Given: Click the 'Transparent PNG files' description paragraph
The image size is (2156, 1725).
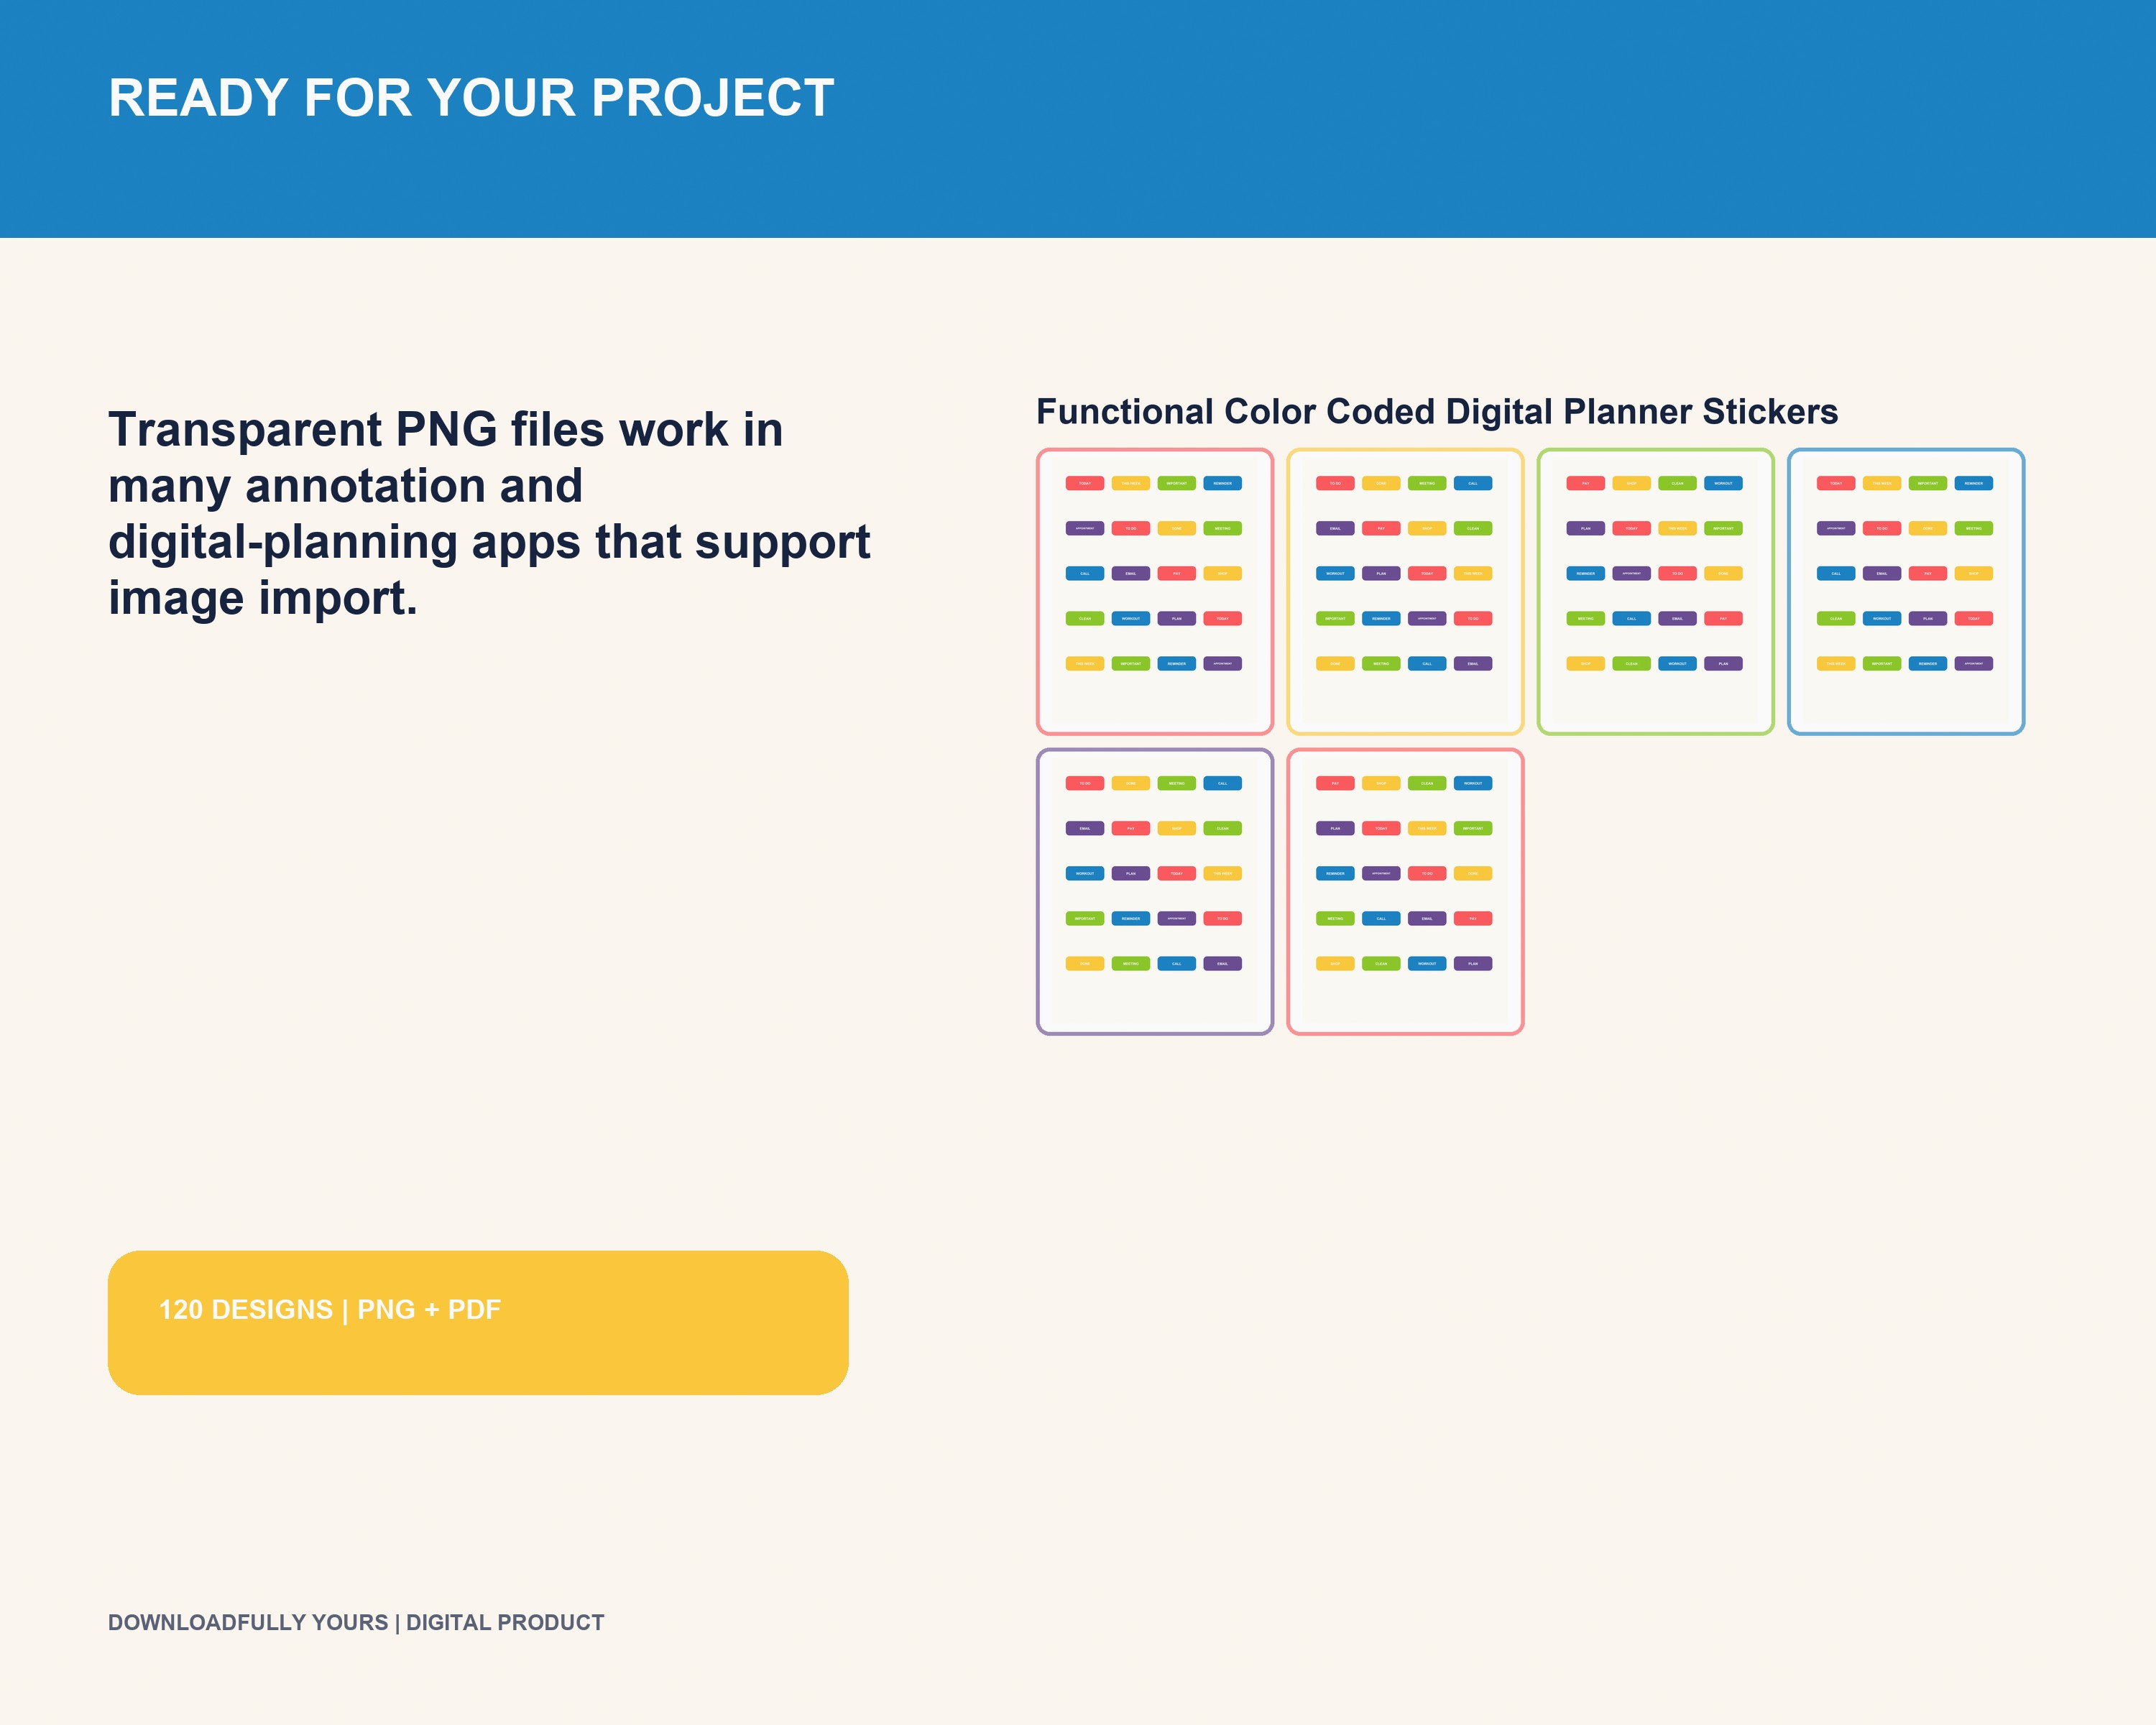Looking at the screenshot, I should point(489,513).
